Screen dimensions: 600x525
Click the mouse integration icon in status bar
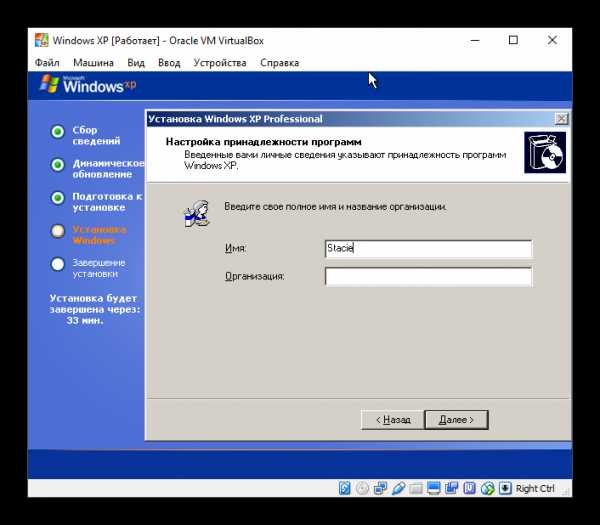[x=487, y=489]
